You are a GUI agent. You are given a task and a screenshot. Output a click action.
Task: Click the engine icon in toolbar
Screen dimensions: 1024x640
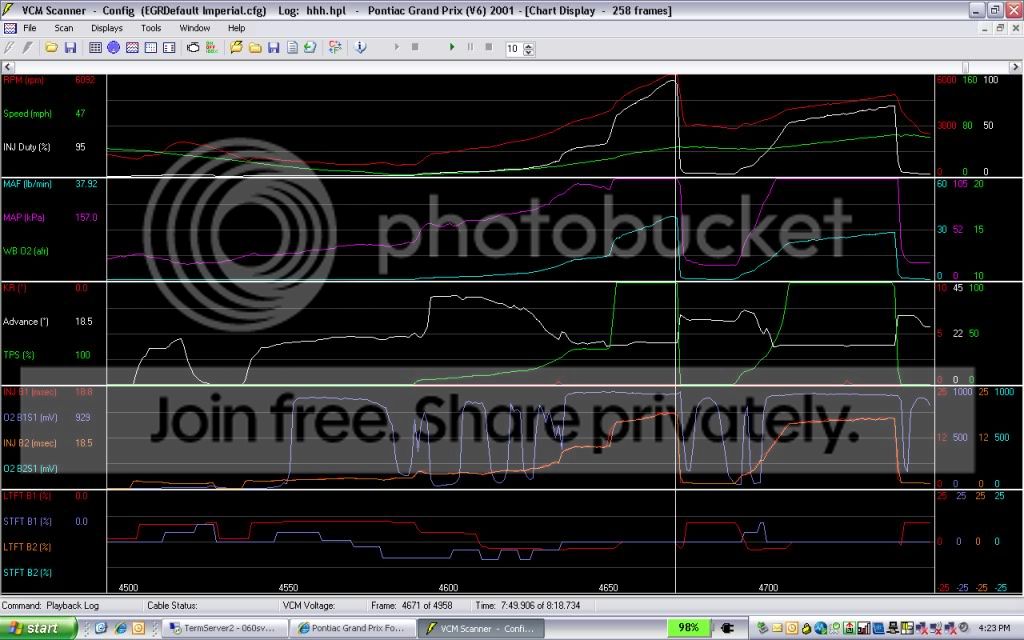pyautogui.click(x=193, y=47)
